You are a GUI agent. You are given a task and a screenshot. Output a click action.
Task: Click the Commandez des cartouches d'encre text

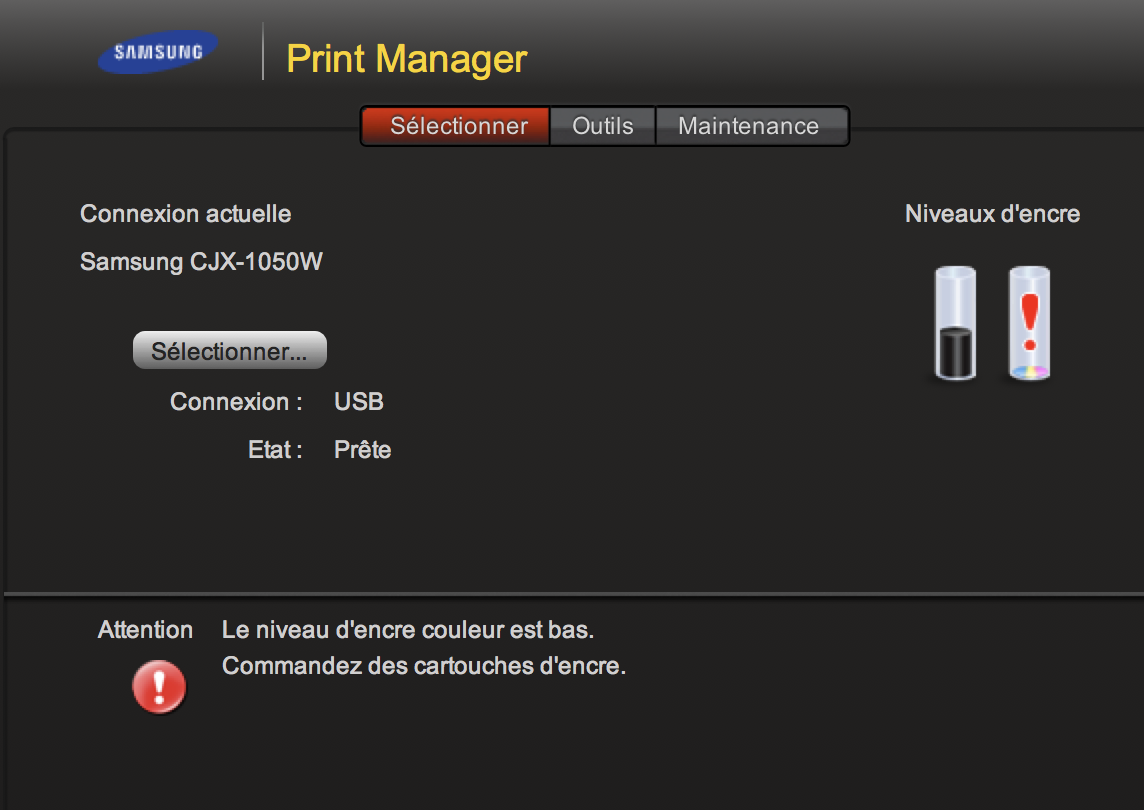point(424,666)
